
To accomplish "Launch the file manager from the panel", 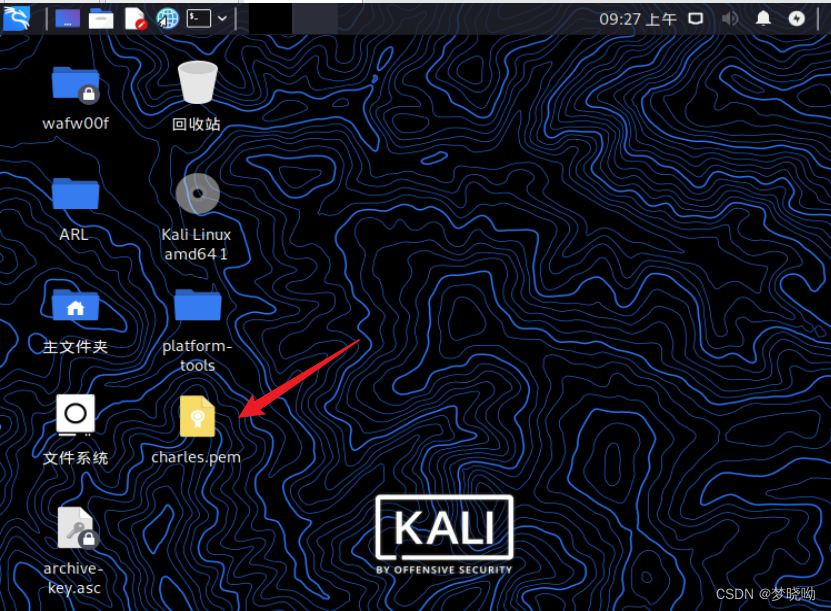I will click(101, 19).
